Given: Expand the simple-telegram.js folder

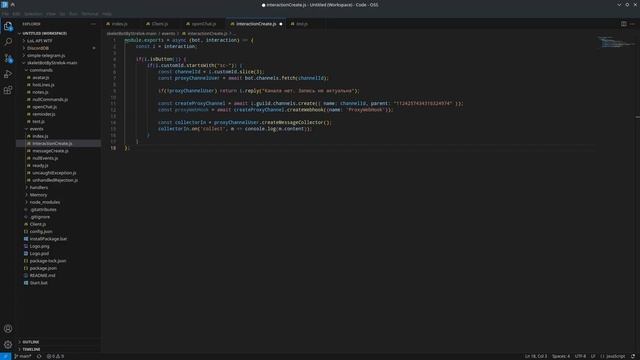Looking at the screenshot, I should pos(46,56).
